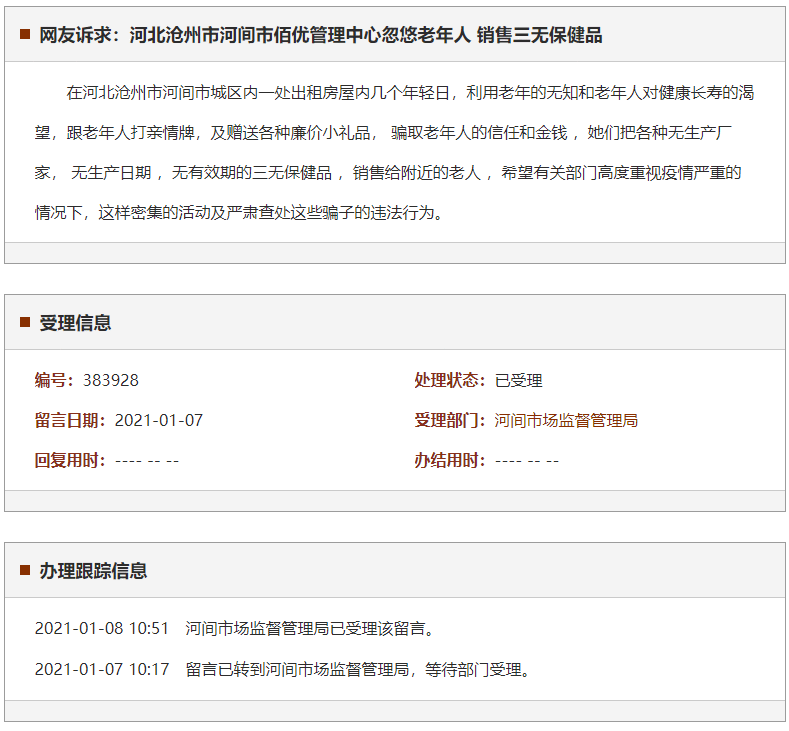
Task: Click the red square bullet beside 网友诉求
Action: pos(25,34)
